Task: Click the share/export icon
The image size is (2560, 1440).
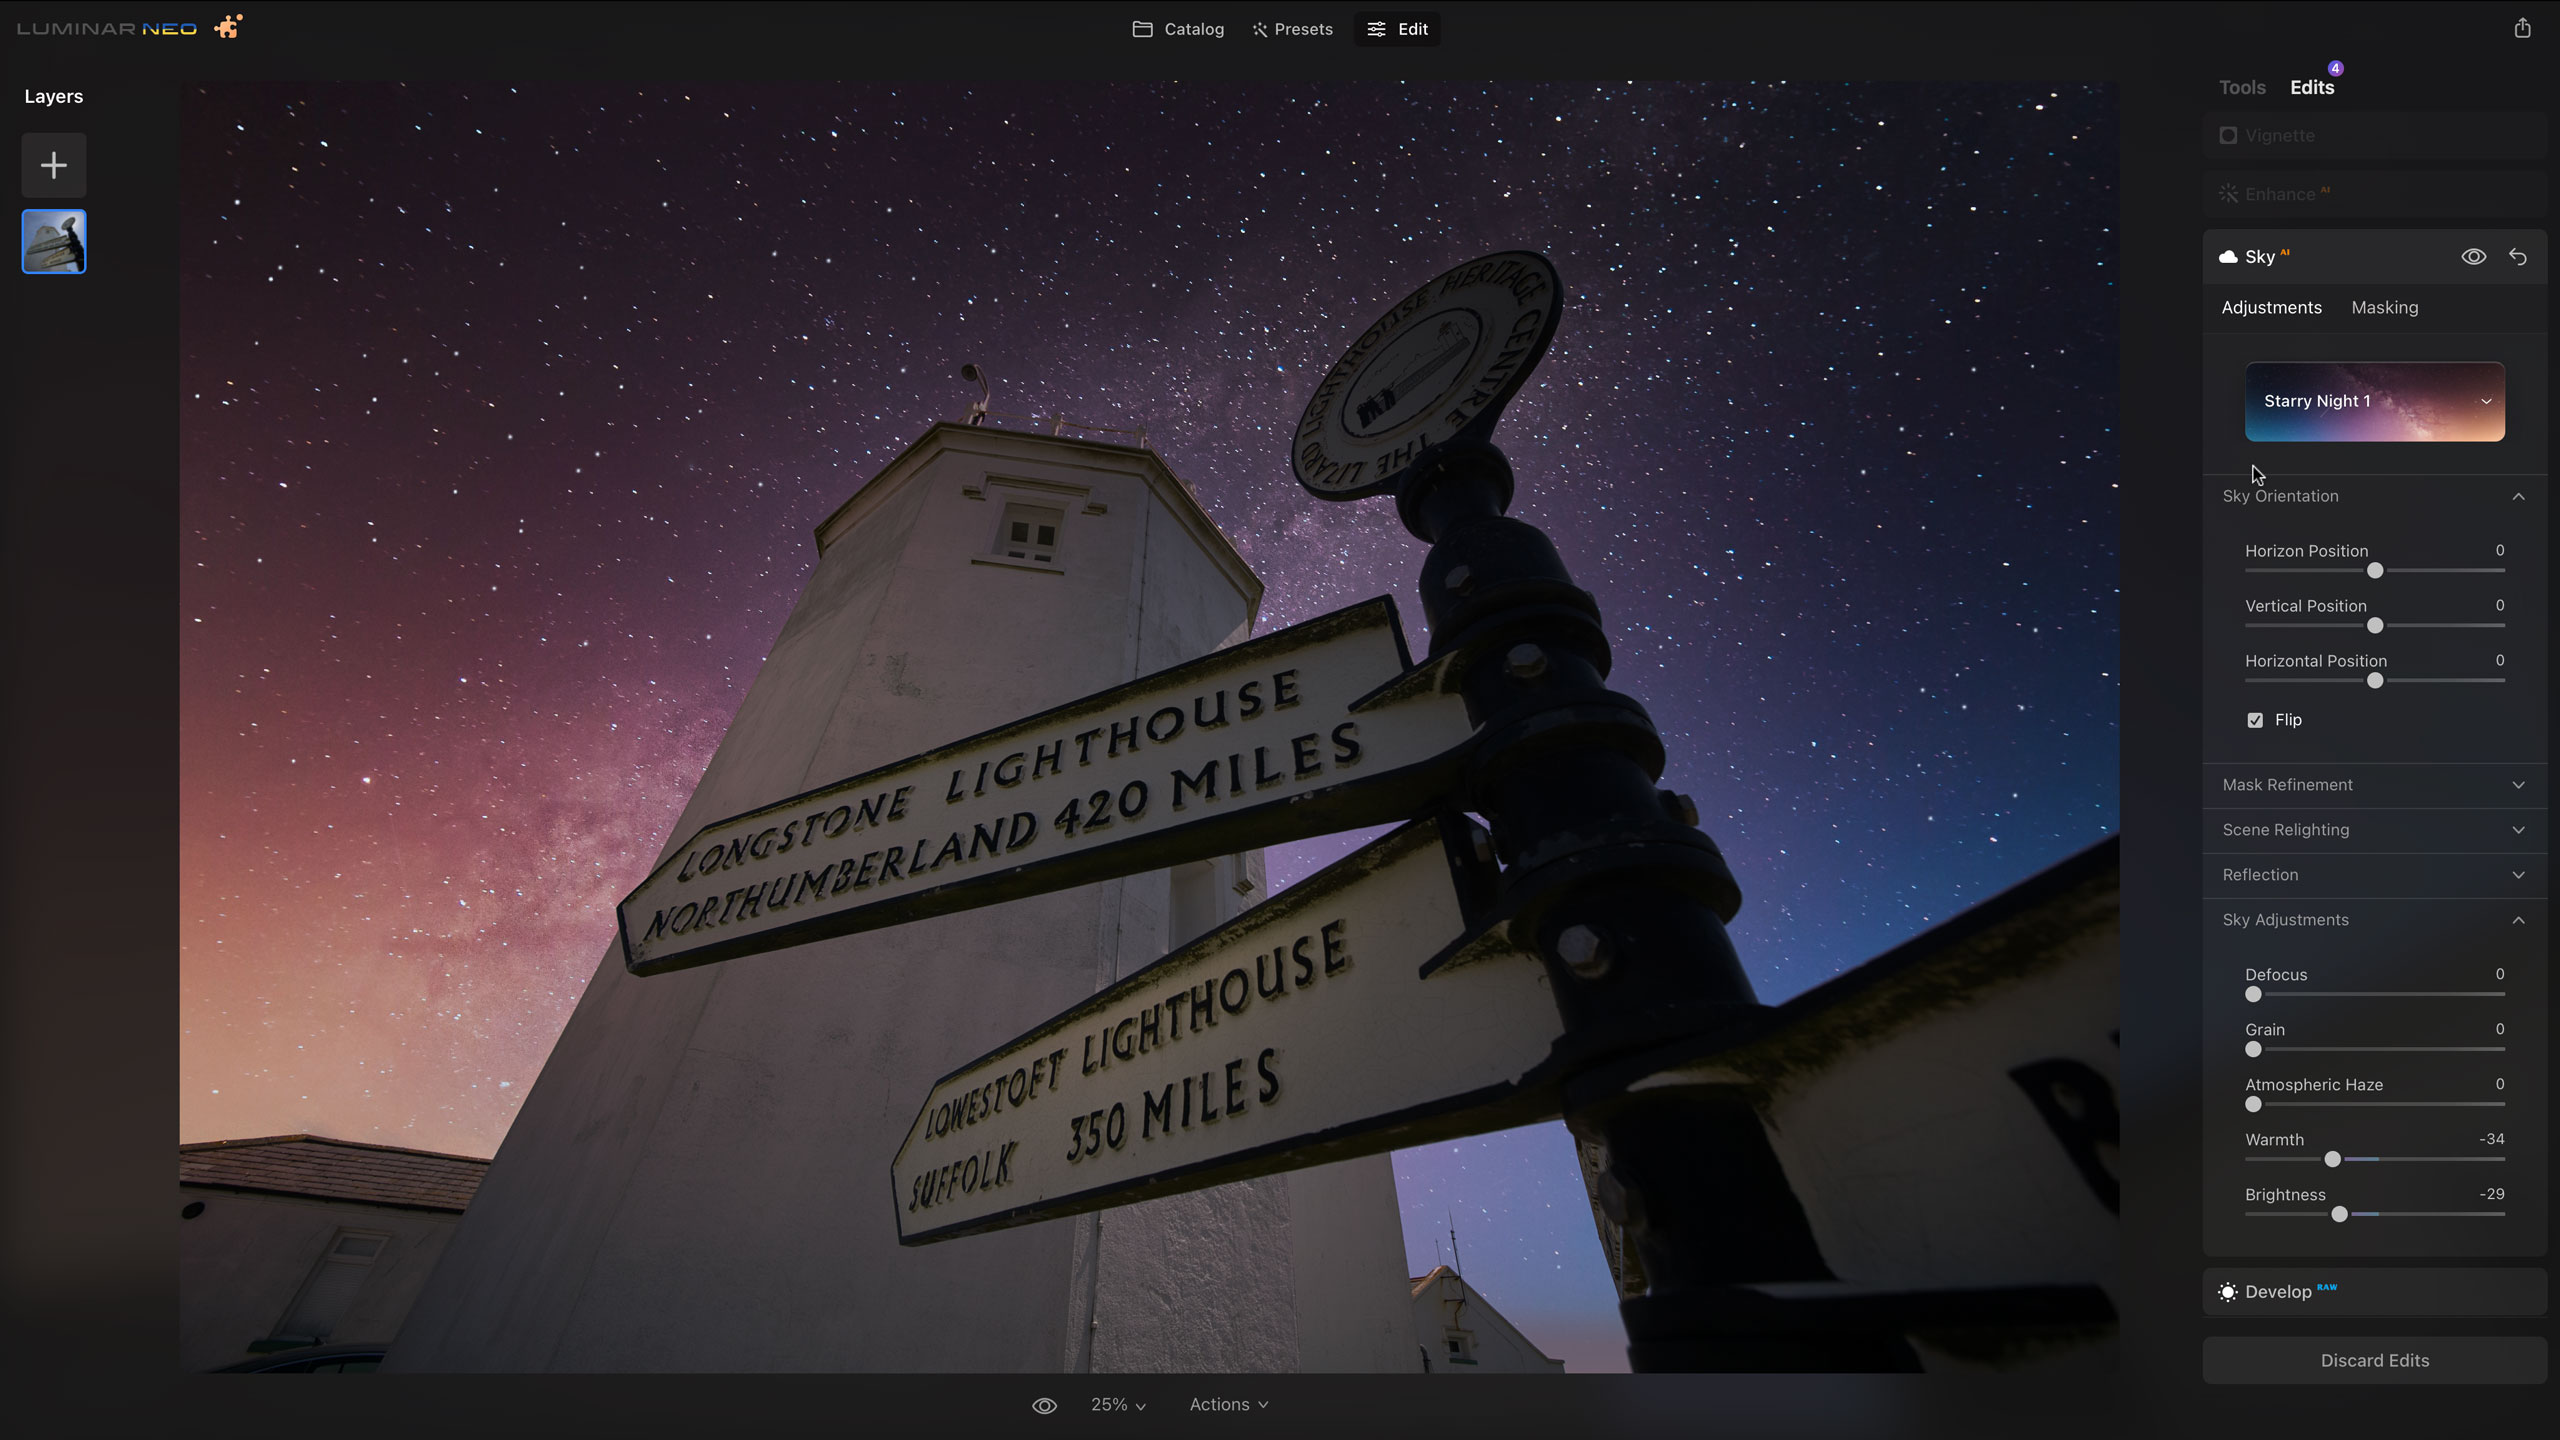Action: coord(2522,28)
